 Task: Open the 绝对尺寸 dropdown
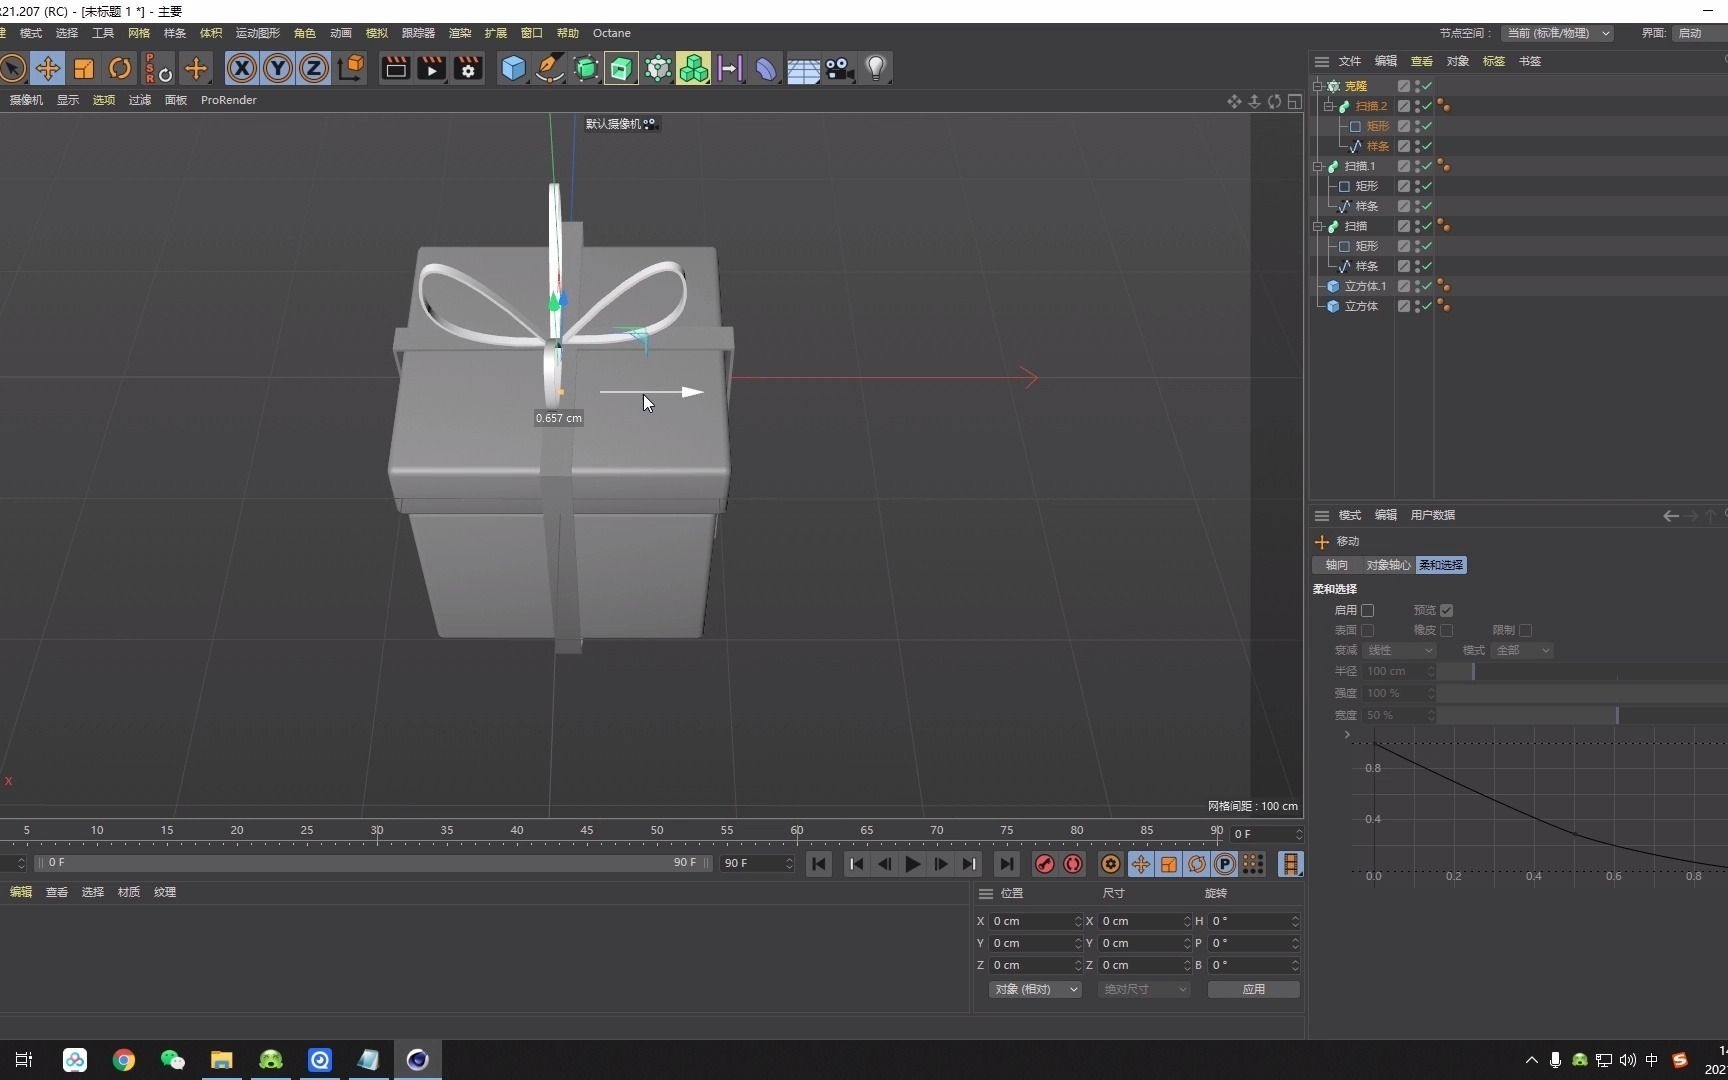1144,989
